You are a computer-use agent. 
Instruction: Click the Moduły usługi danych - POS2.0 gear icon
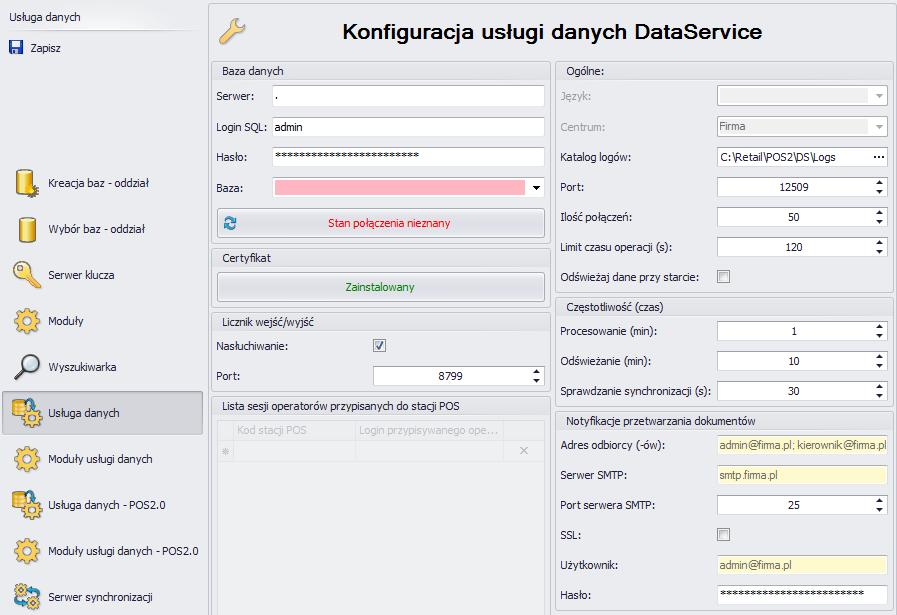(x=27, y=551)
